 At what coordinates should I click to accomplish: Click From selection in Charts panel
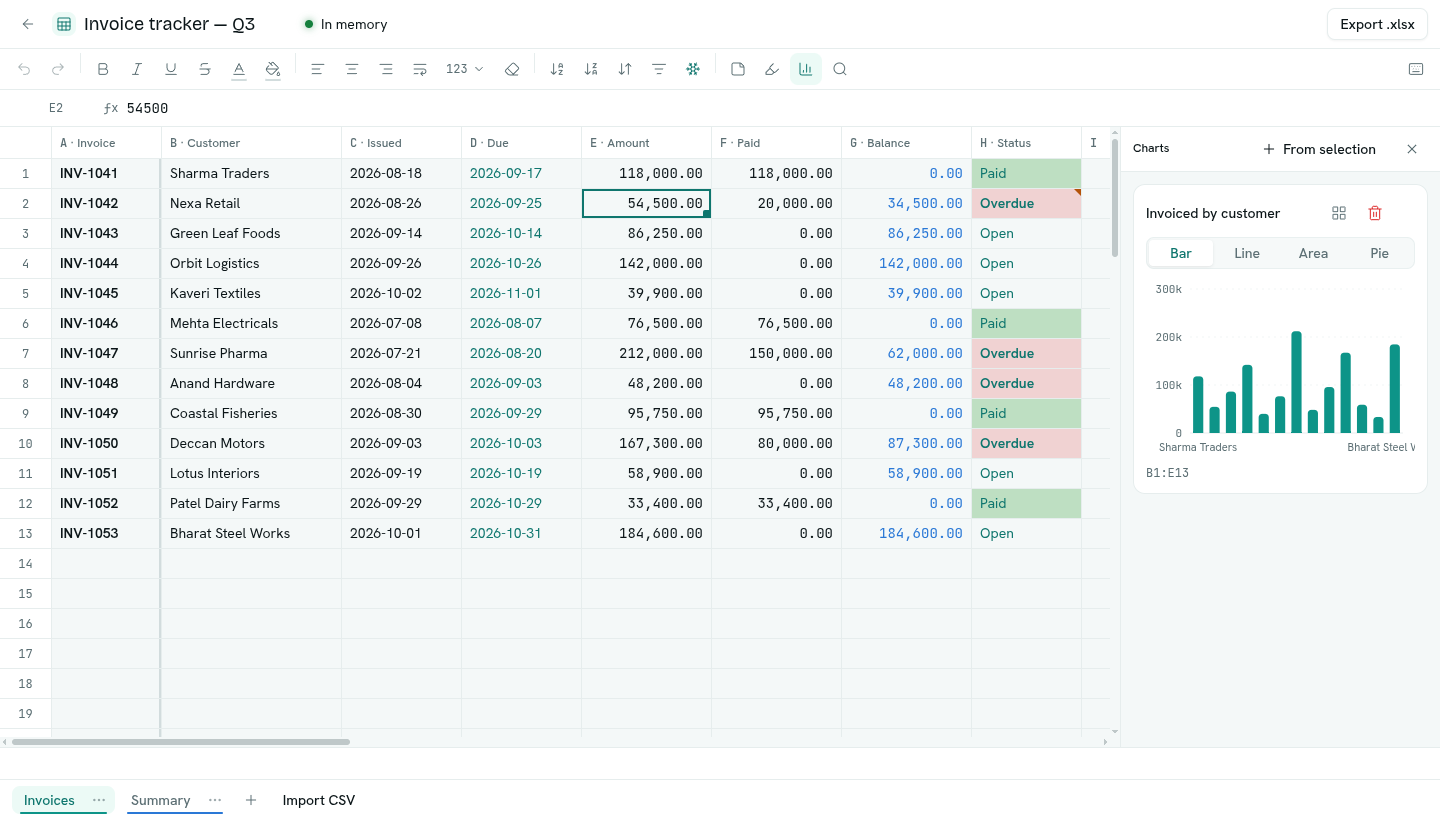pos(1319,149)
